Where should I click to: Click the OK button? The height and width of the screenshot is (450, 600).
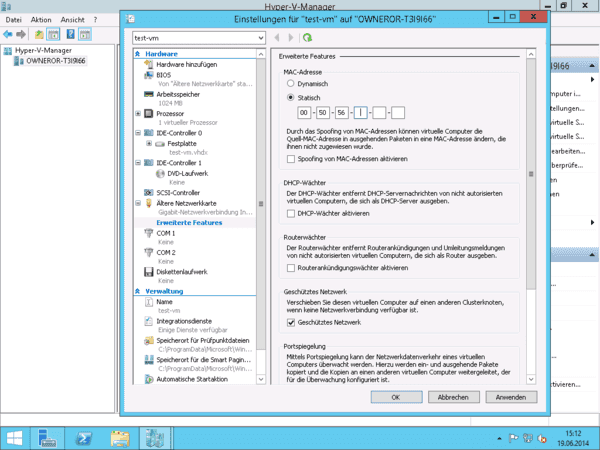pyautogui.click(x=396, y=397)
